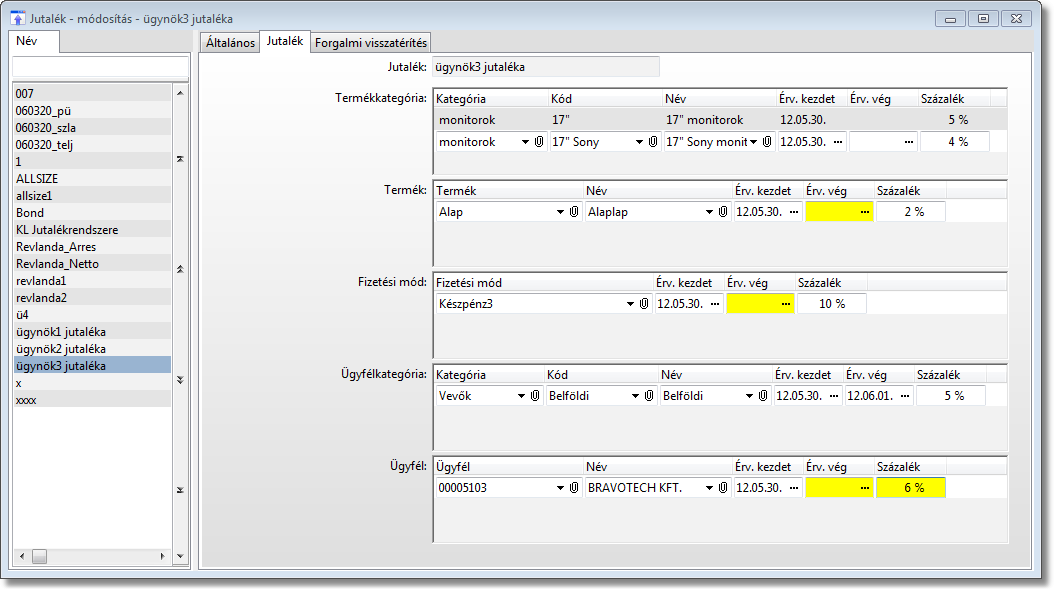Click paperclip icon next to 17" Sony monit name

coord(767,142)
